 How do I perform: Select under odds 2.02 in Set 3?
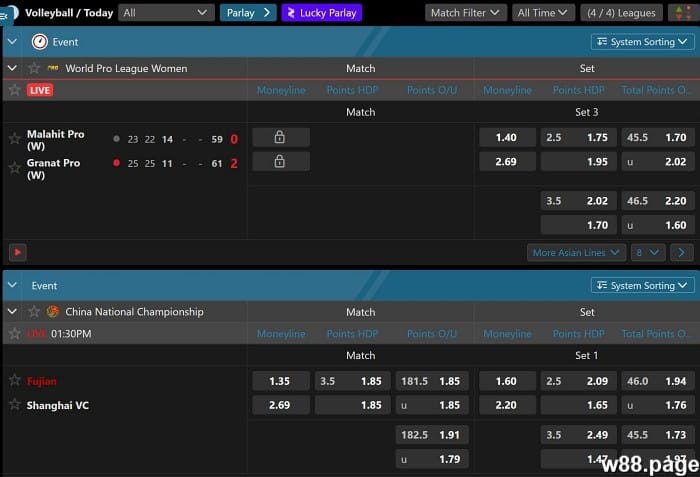pyautogui.click(x=658, y=161)
